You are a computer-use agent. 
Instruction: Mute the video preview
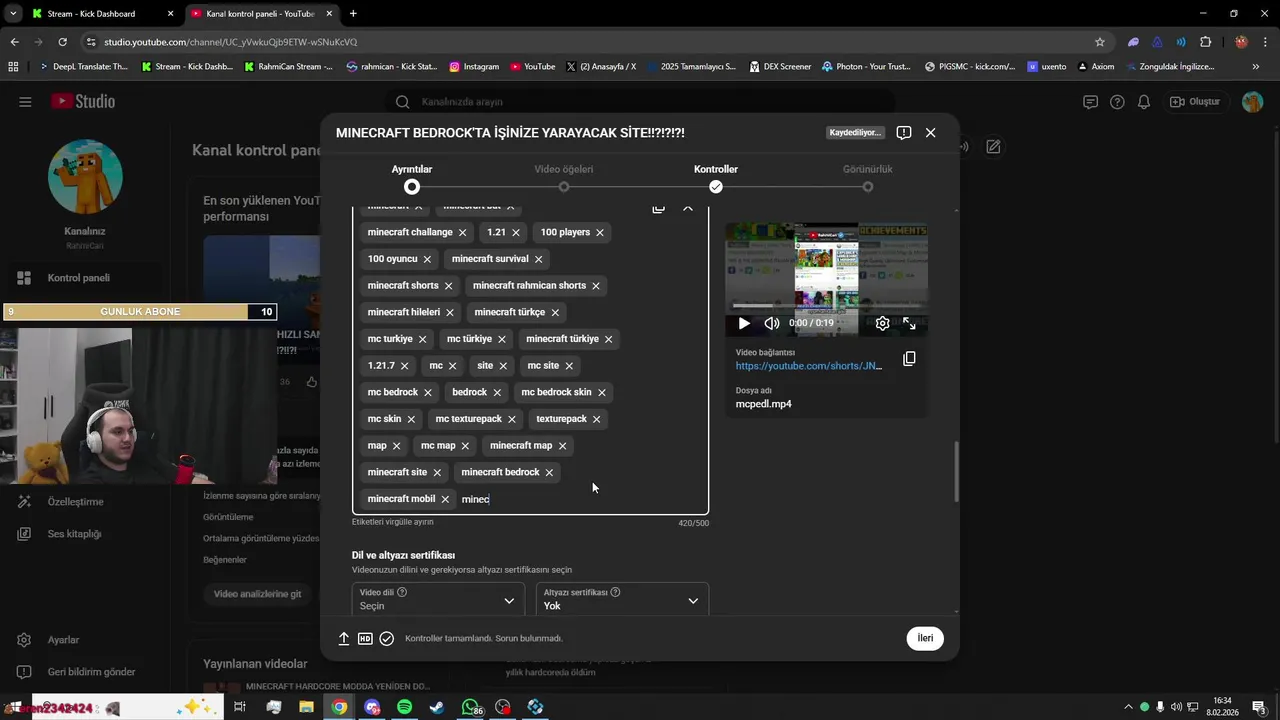click(x=772, y=323)
